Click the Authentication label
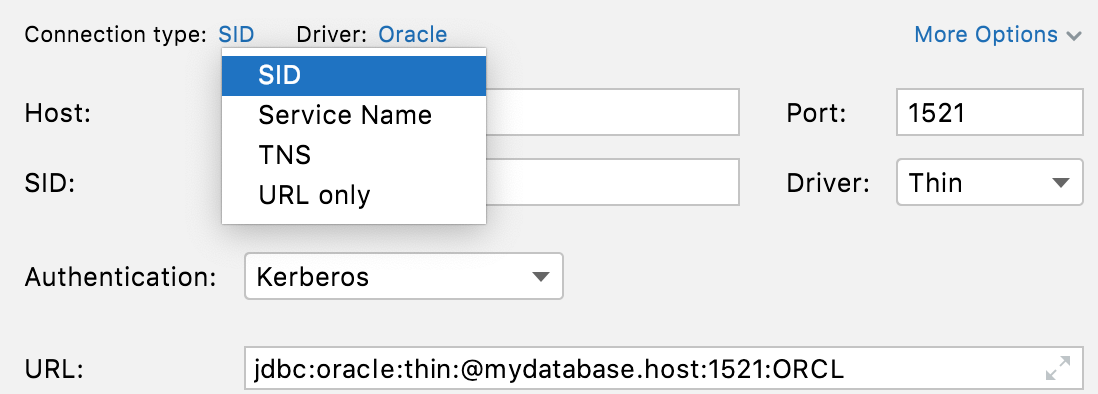 [120, 277]
